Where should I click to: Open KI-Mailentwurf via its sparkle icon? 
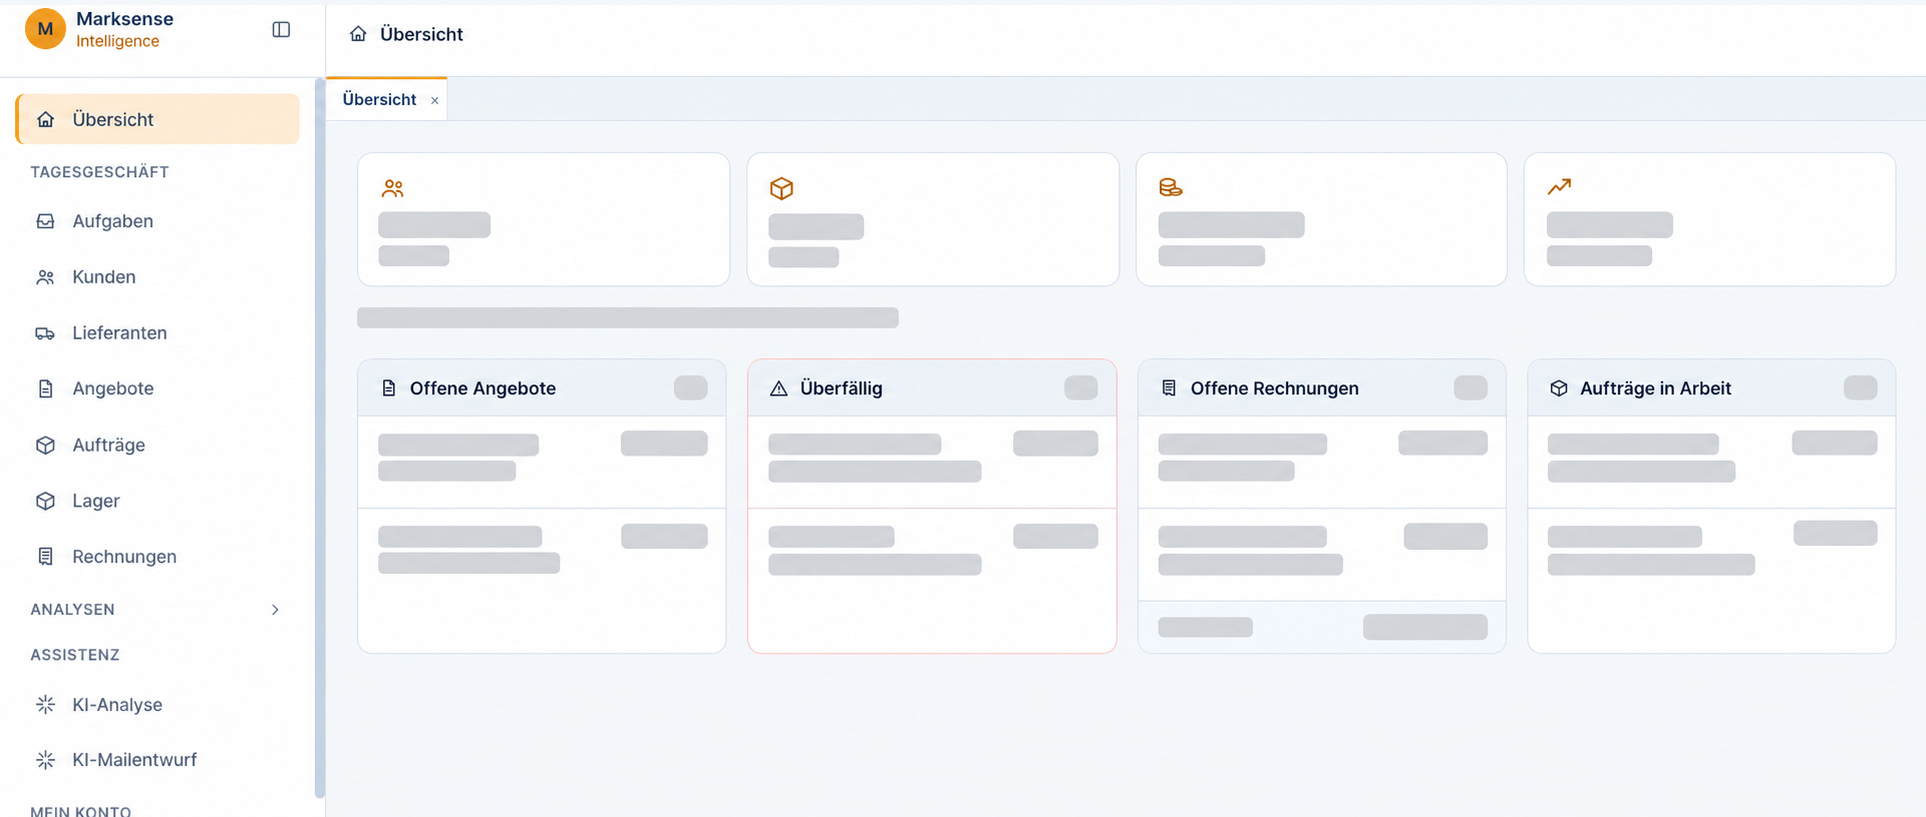coord(45,760)
